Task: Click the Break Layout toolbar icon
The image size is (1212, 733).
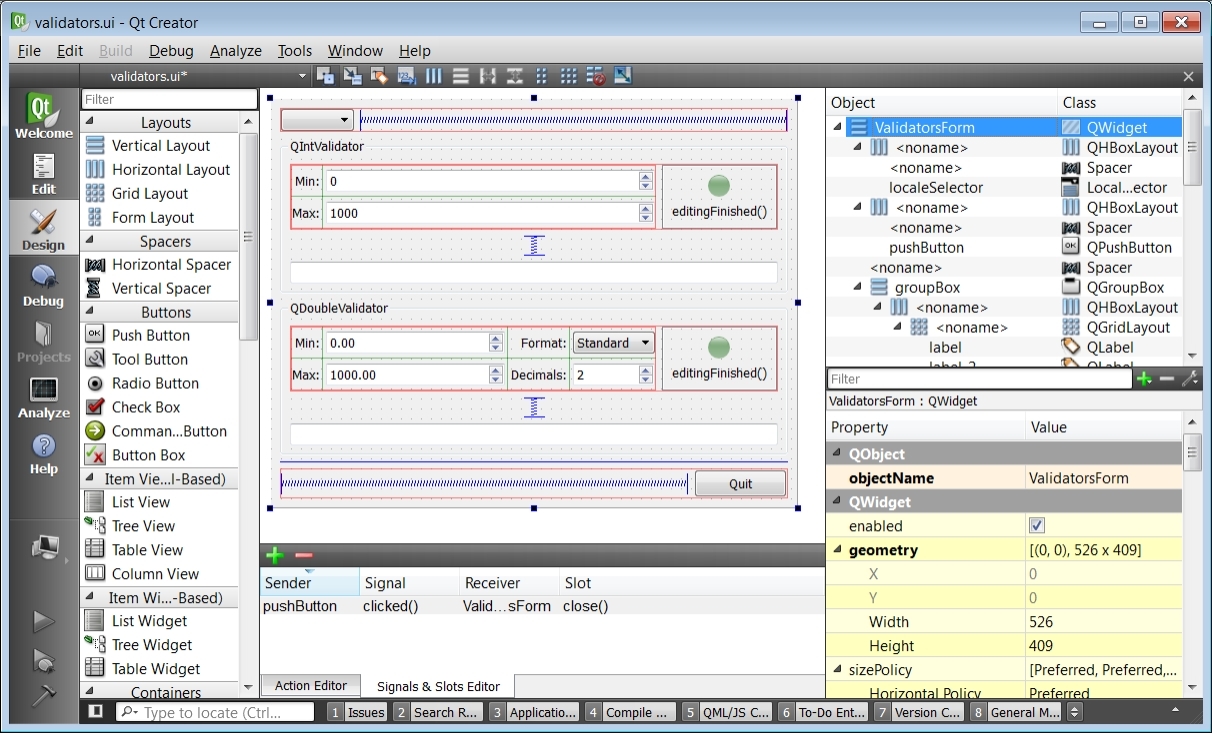Action: 596,76
